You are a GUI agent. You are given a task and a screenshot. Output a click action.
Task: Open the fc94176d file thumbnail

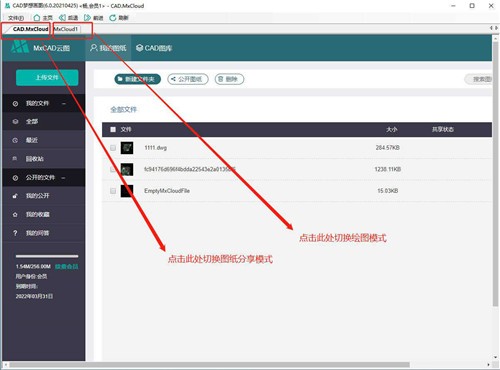point(127,169)
